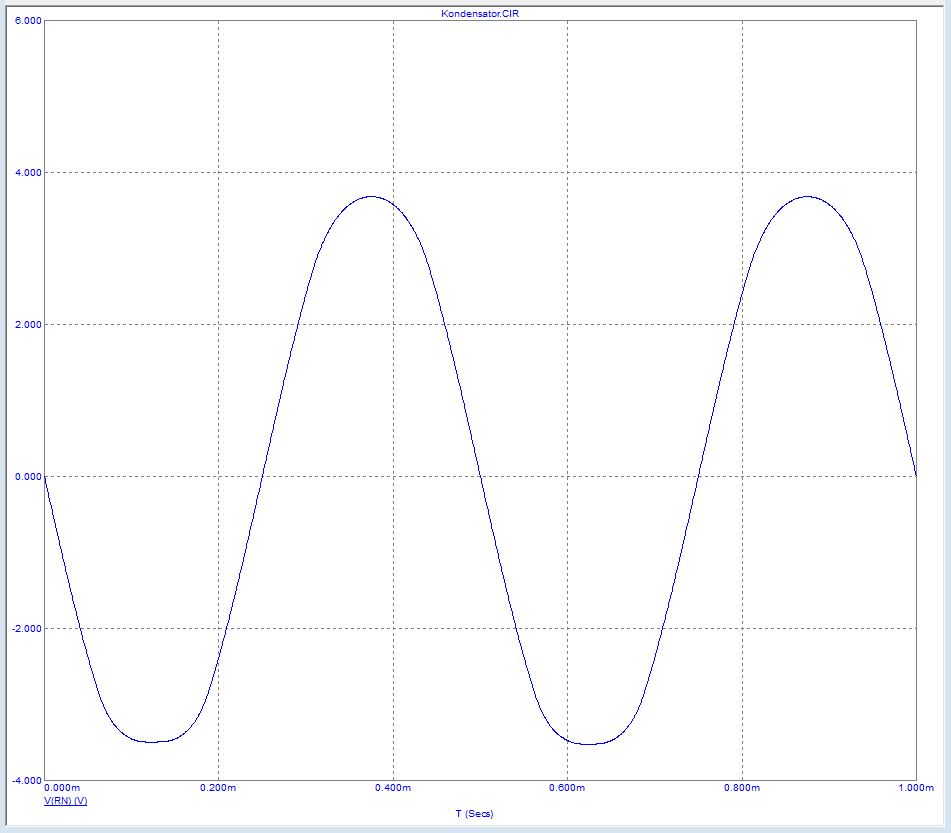The image size is (951, 833).
Task: Click the Kondensator.CIR plot title
Action: (x=480, y=13)
